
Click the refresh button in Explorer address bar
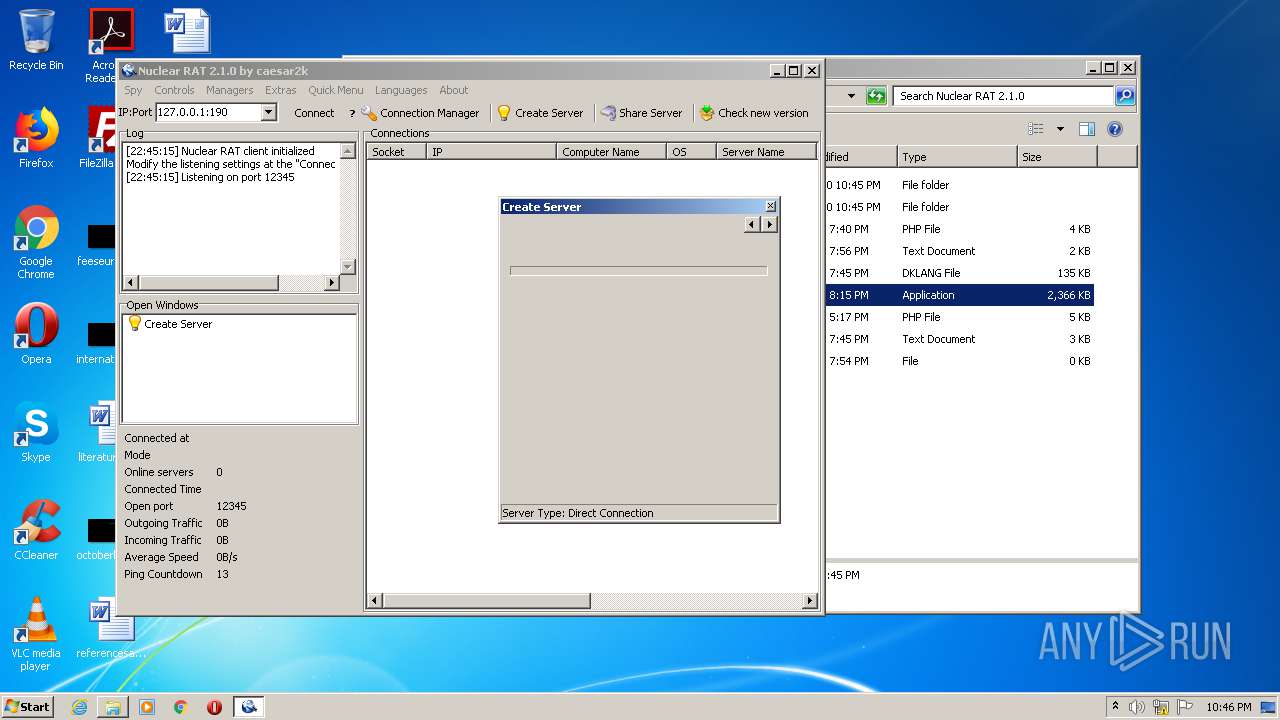pos(877,96)
